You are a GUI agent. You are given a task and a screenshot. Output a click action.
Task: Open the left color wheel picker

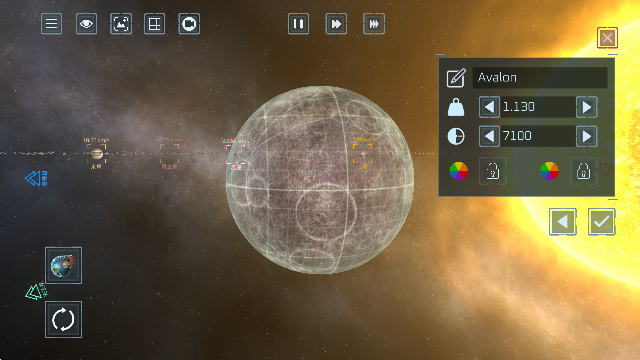pyautogui.click(x=458, y=171)
